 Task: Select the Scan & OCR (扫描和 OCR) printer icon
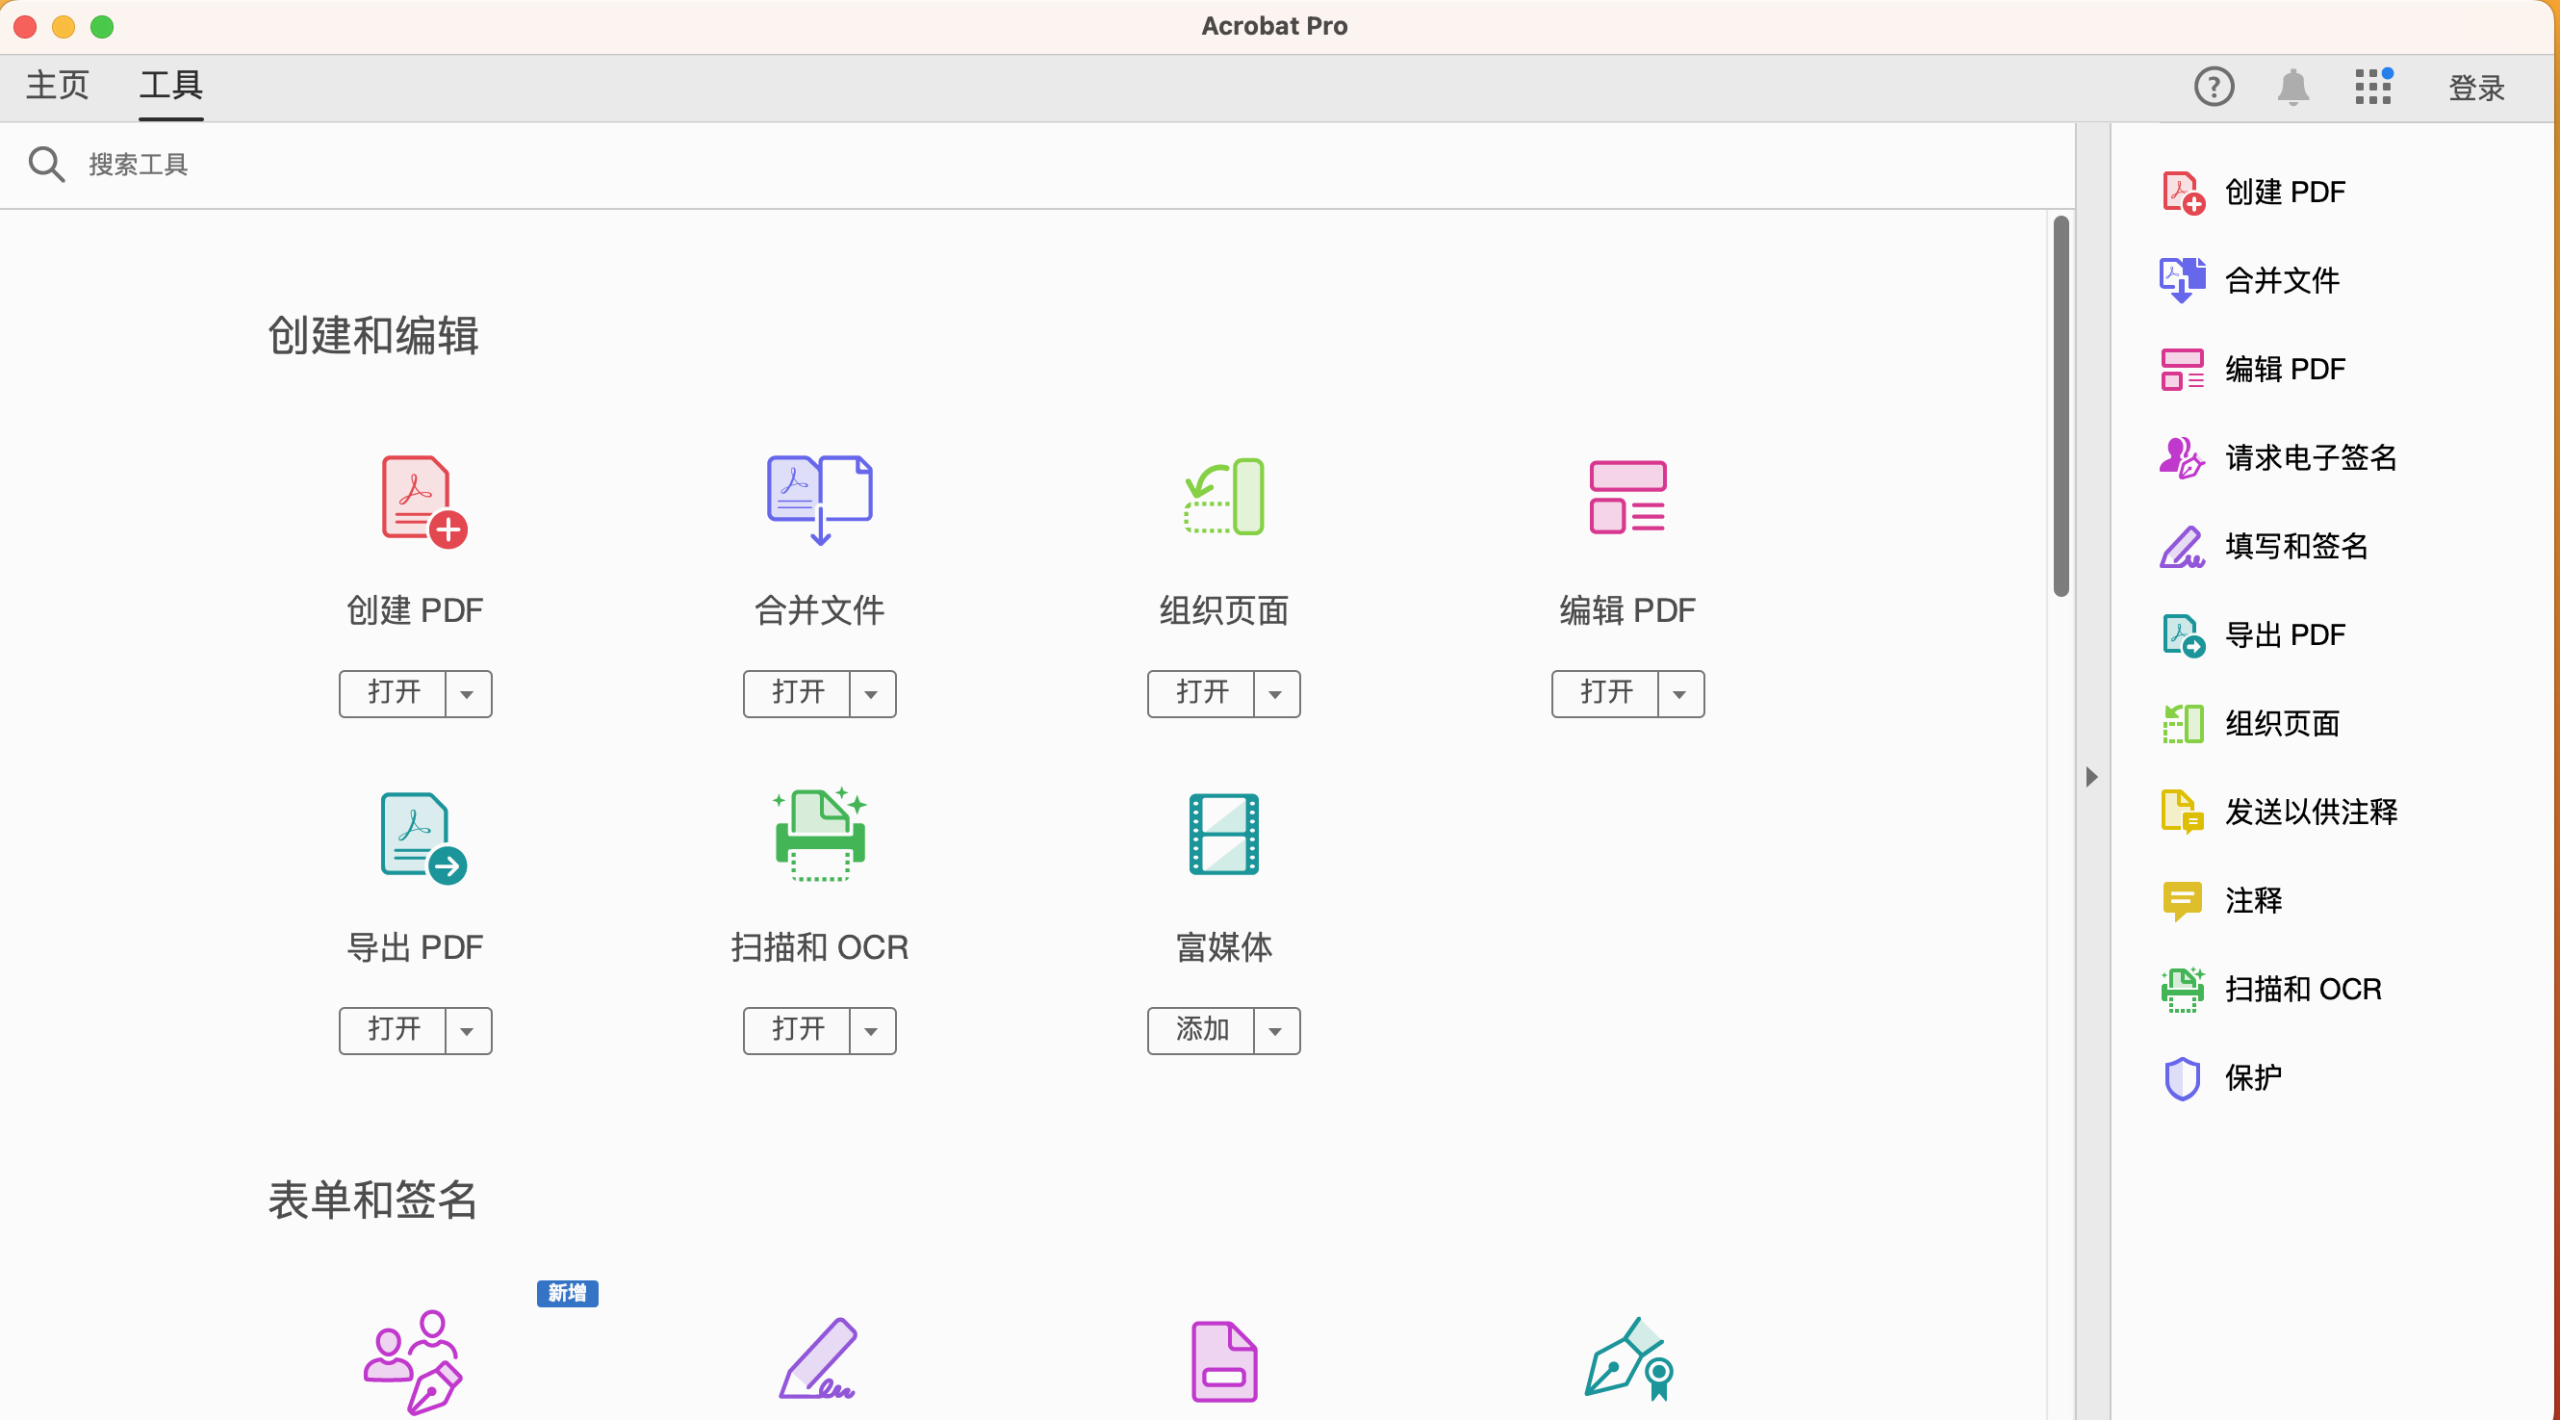tap(819, 835)
